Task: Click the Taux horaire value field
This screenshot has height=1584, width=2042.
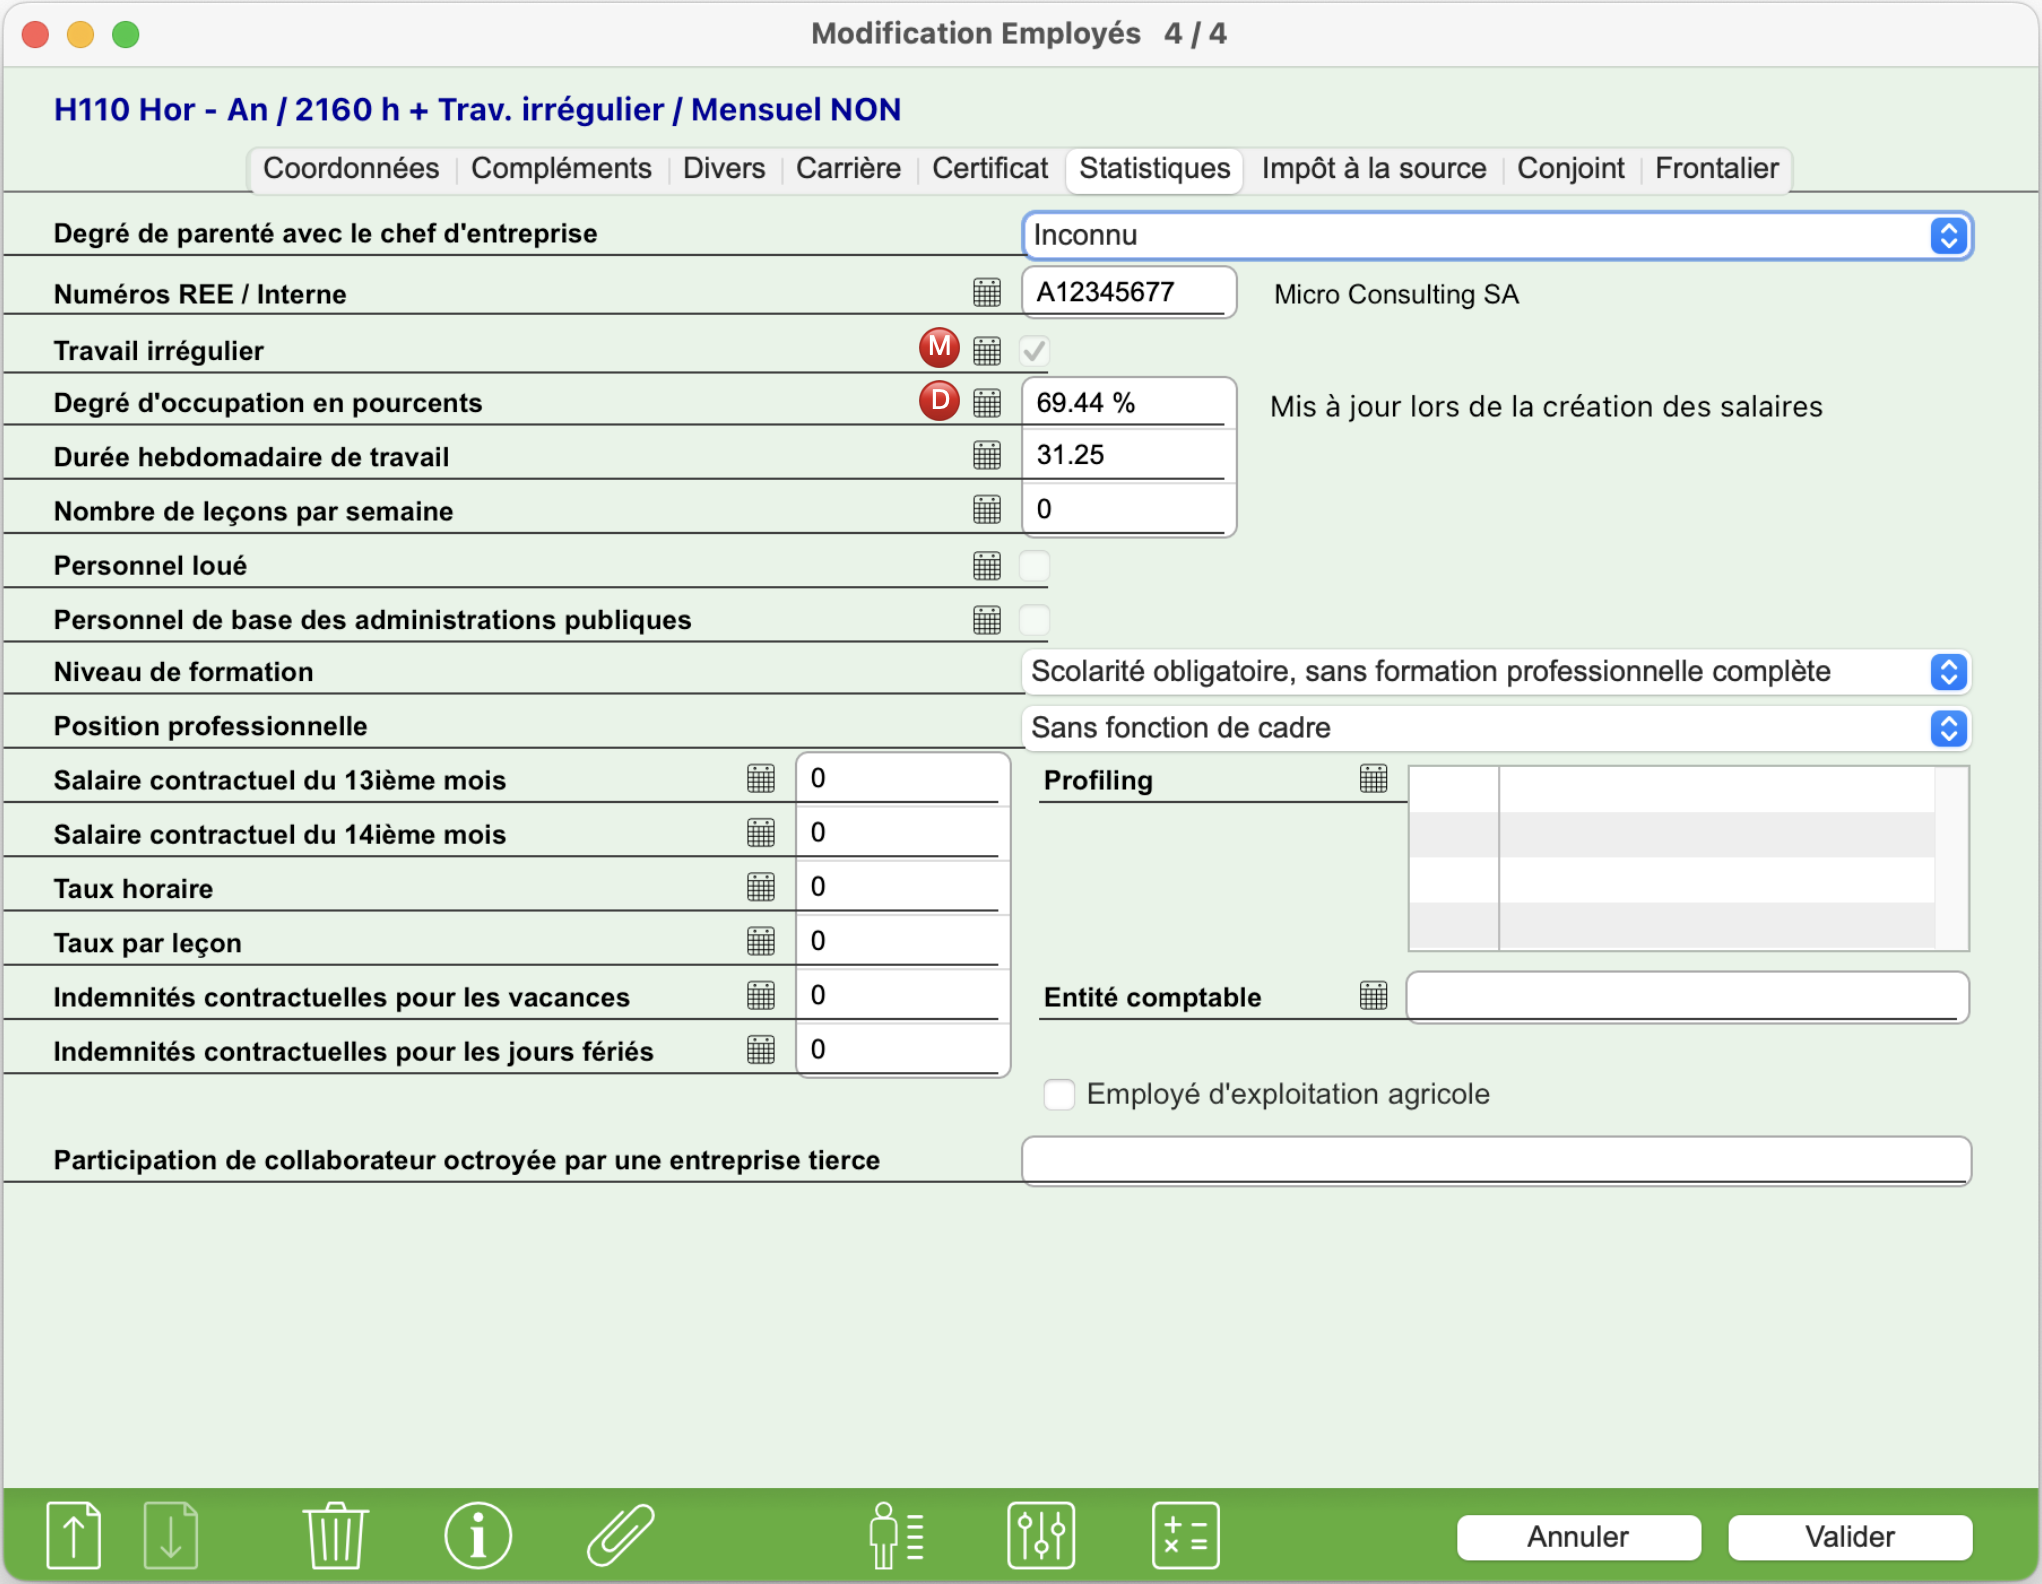Action: [x=903, y=886]
